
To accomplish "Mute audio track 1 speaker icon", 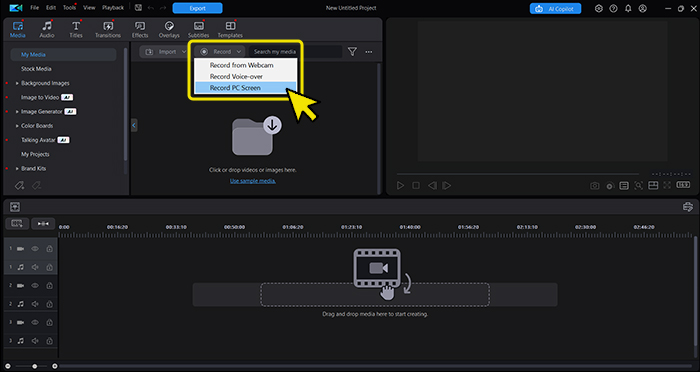I will [35, 267].
